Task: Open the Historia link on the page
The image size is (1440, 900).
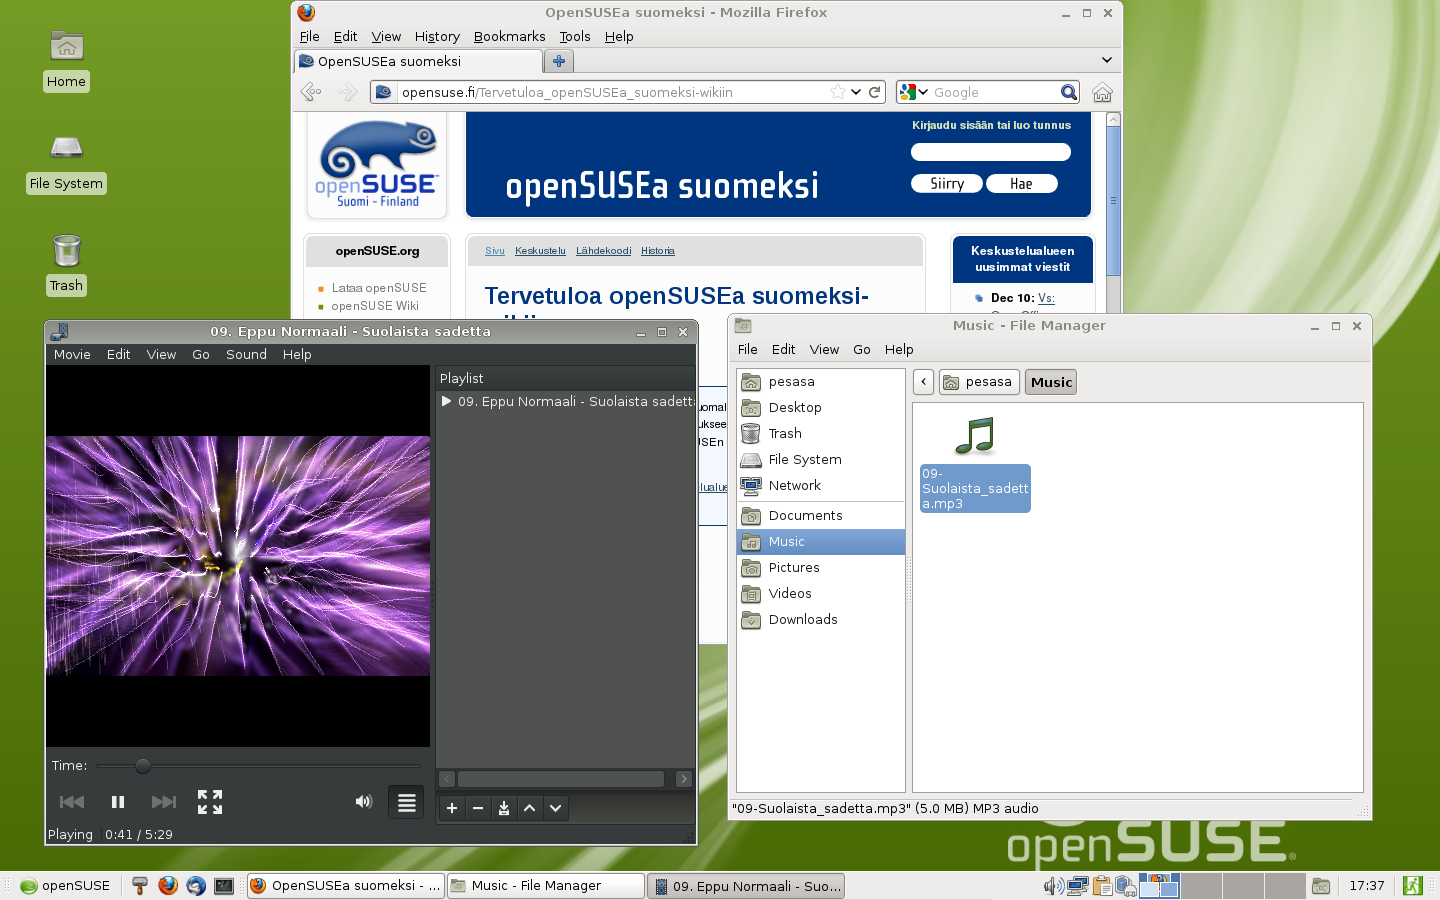Action: 658,251
